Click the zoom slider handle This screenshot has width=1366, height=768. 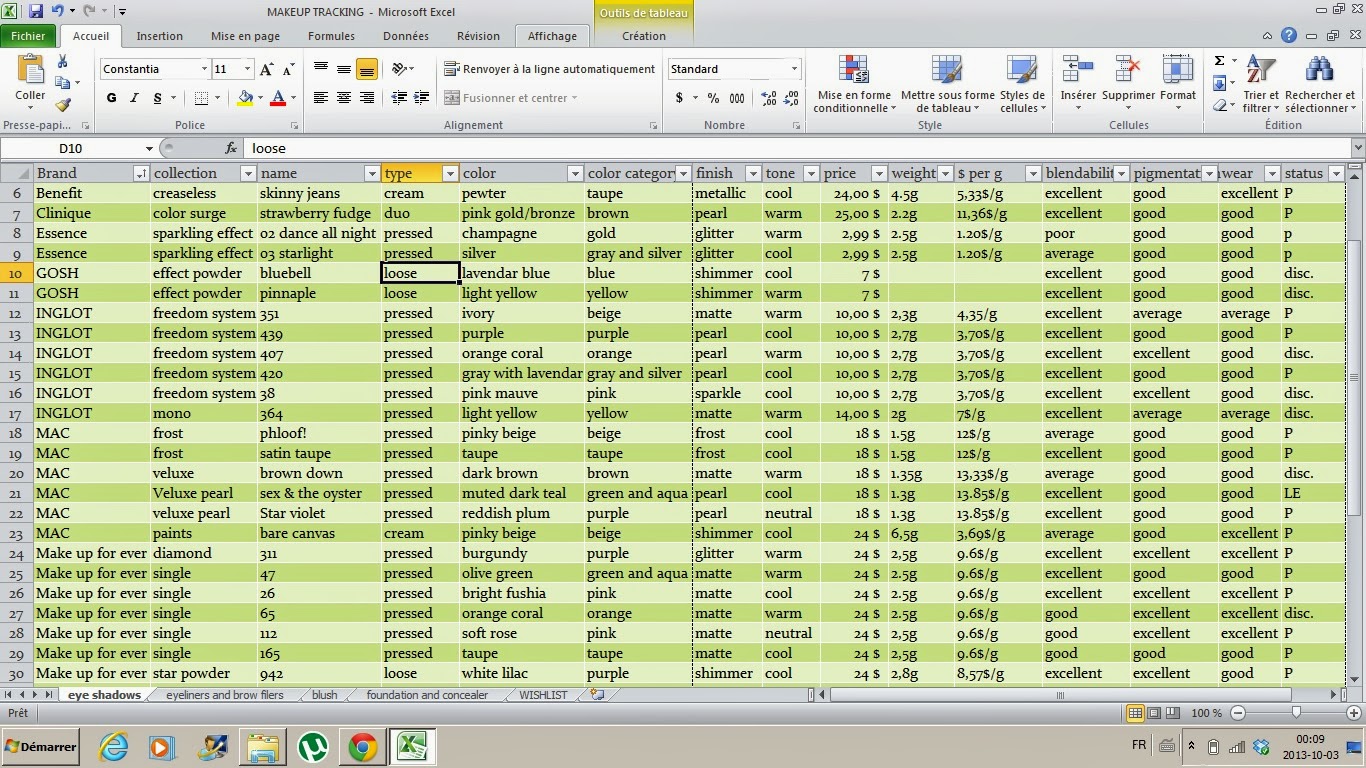(x=1296, y=713)
